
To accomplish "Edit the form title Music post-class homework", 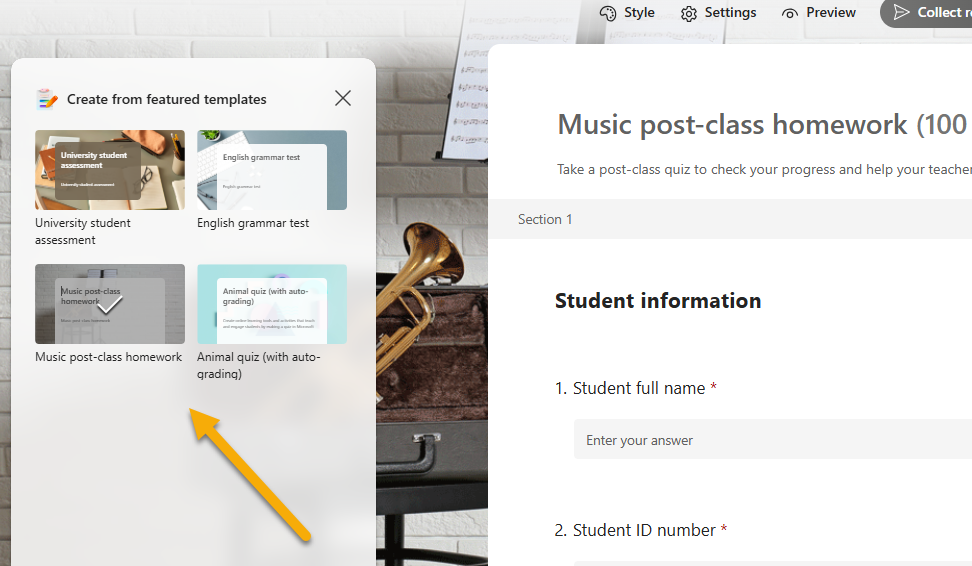I will (x=735, y=125).
